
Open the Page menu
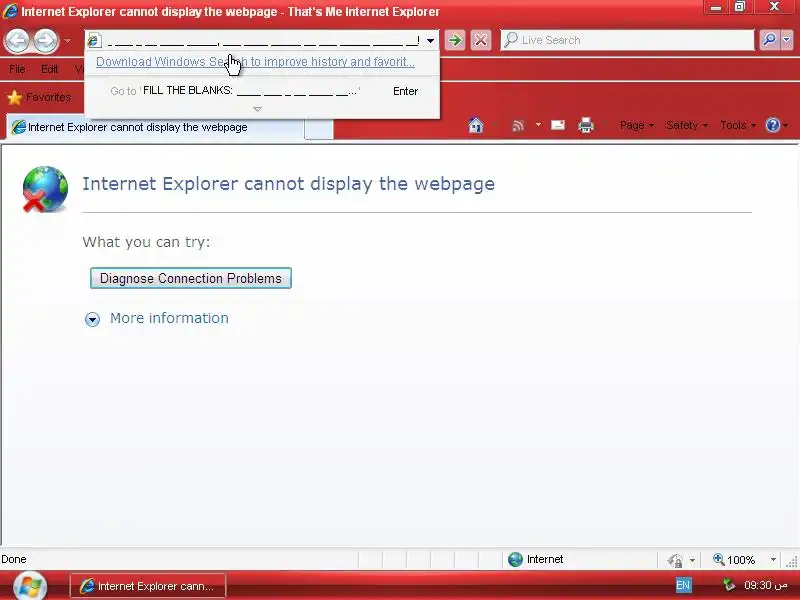[x=637, y=125]
